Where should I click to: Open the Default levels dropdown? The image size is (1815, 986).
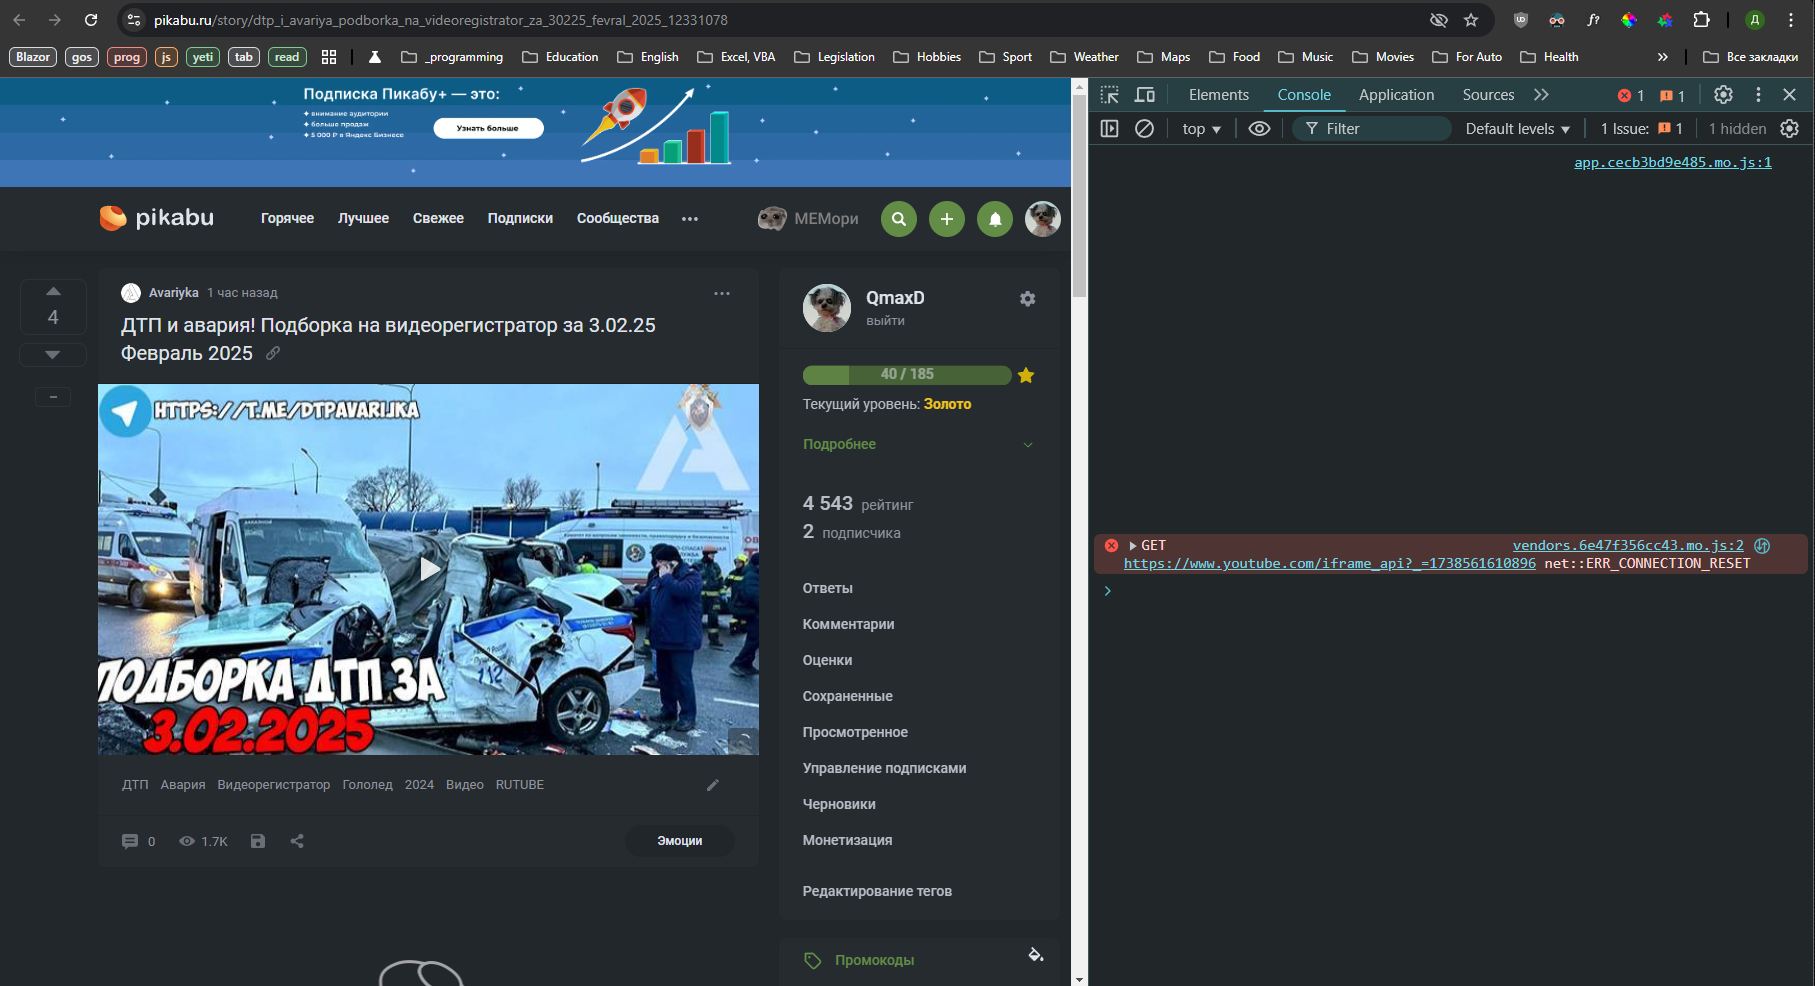pyautogui.click(x=1517, y=129)
